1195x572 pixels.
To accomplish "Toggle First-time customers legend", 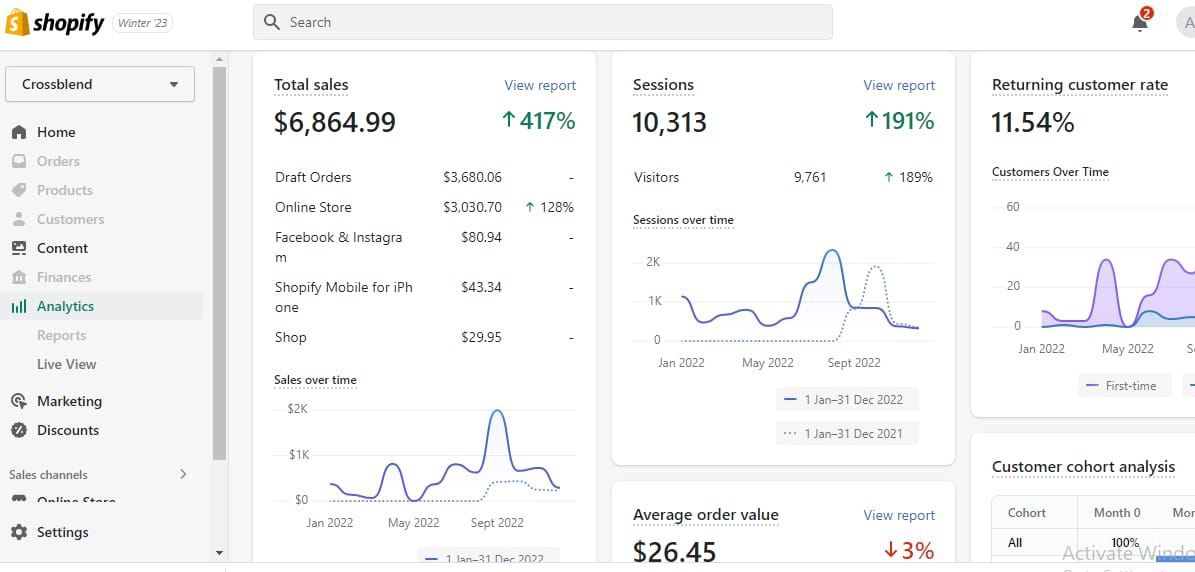I will (x=1124, y=385).
